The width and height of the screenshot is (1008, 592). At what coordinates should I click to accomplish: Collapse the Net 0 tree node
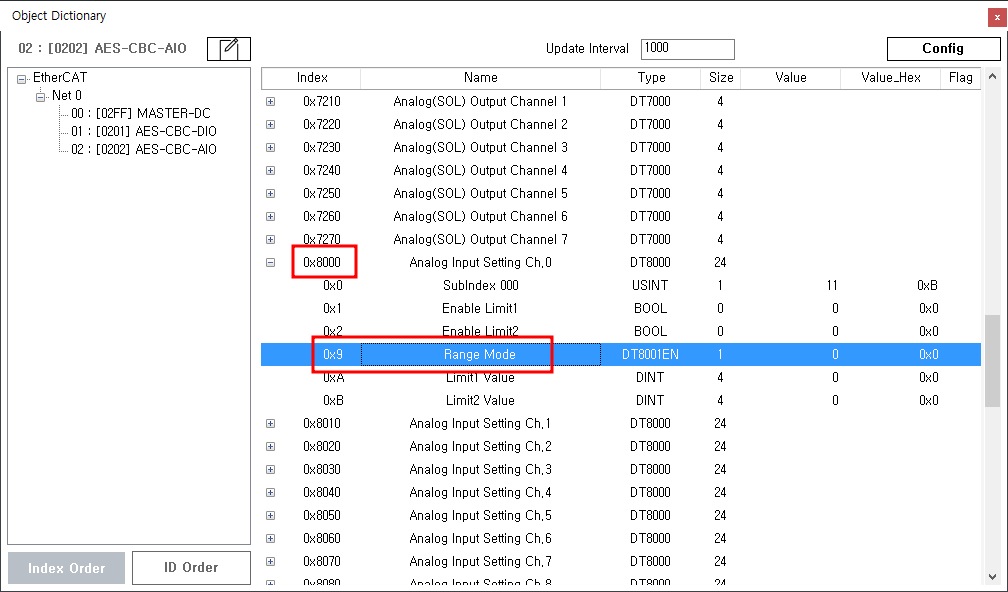(x=41, y=96)
